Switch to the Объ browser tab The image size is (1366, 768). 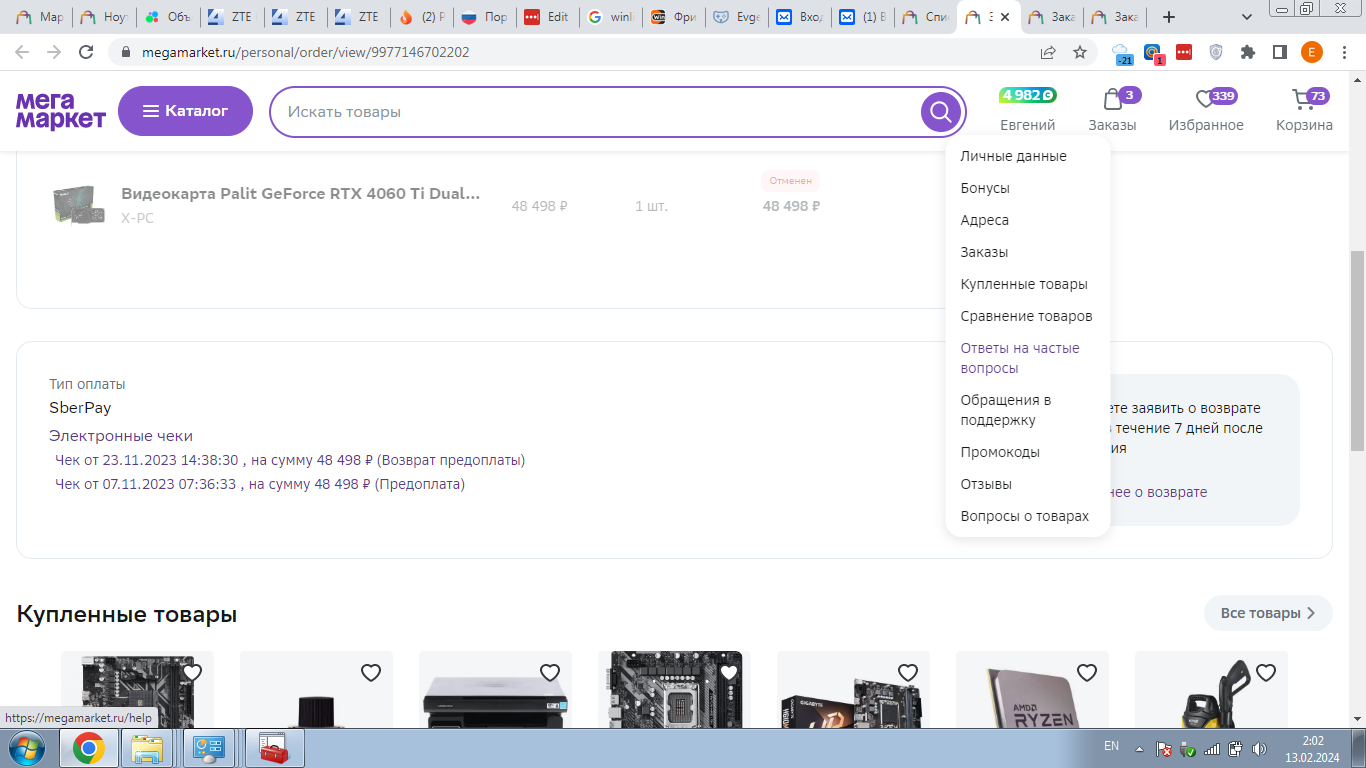tap(169, 17)
